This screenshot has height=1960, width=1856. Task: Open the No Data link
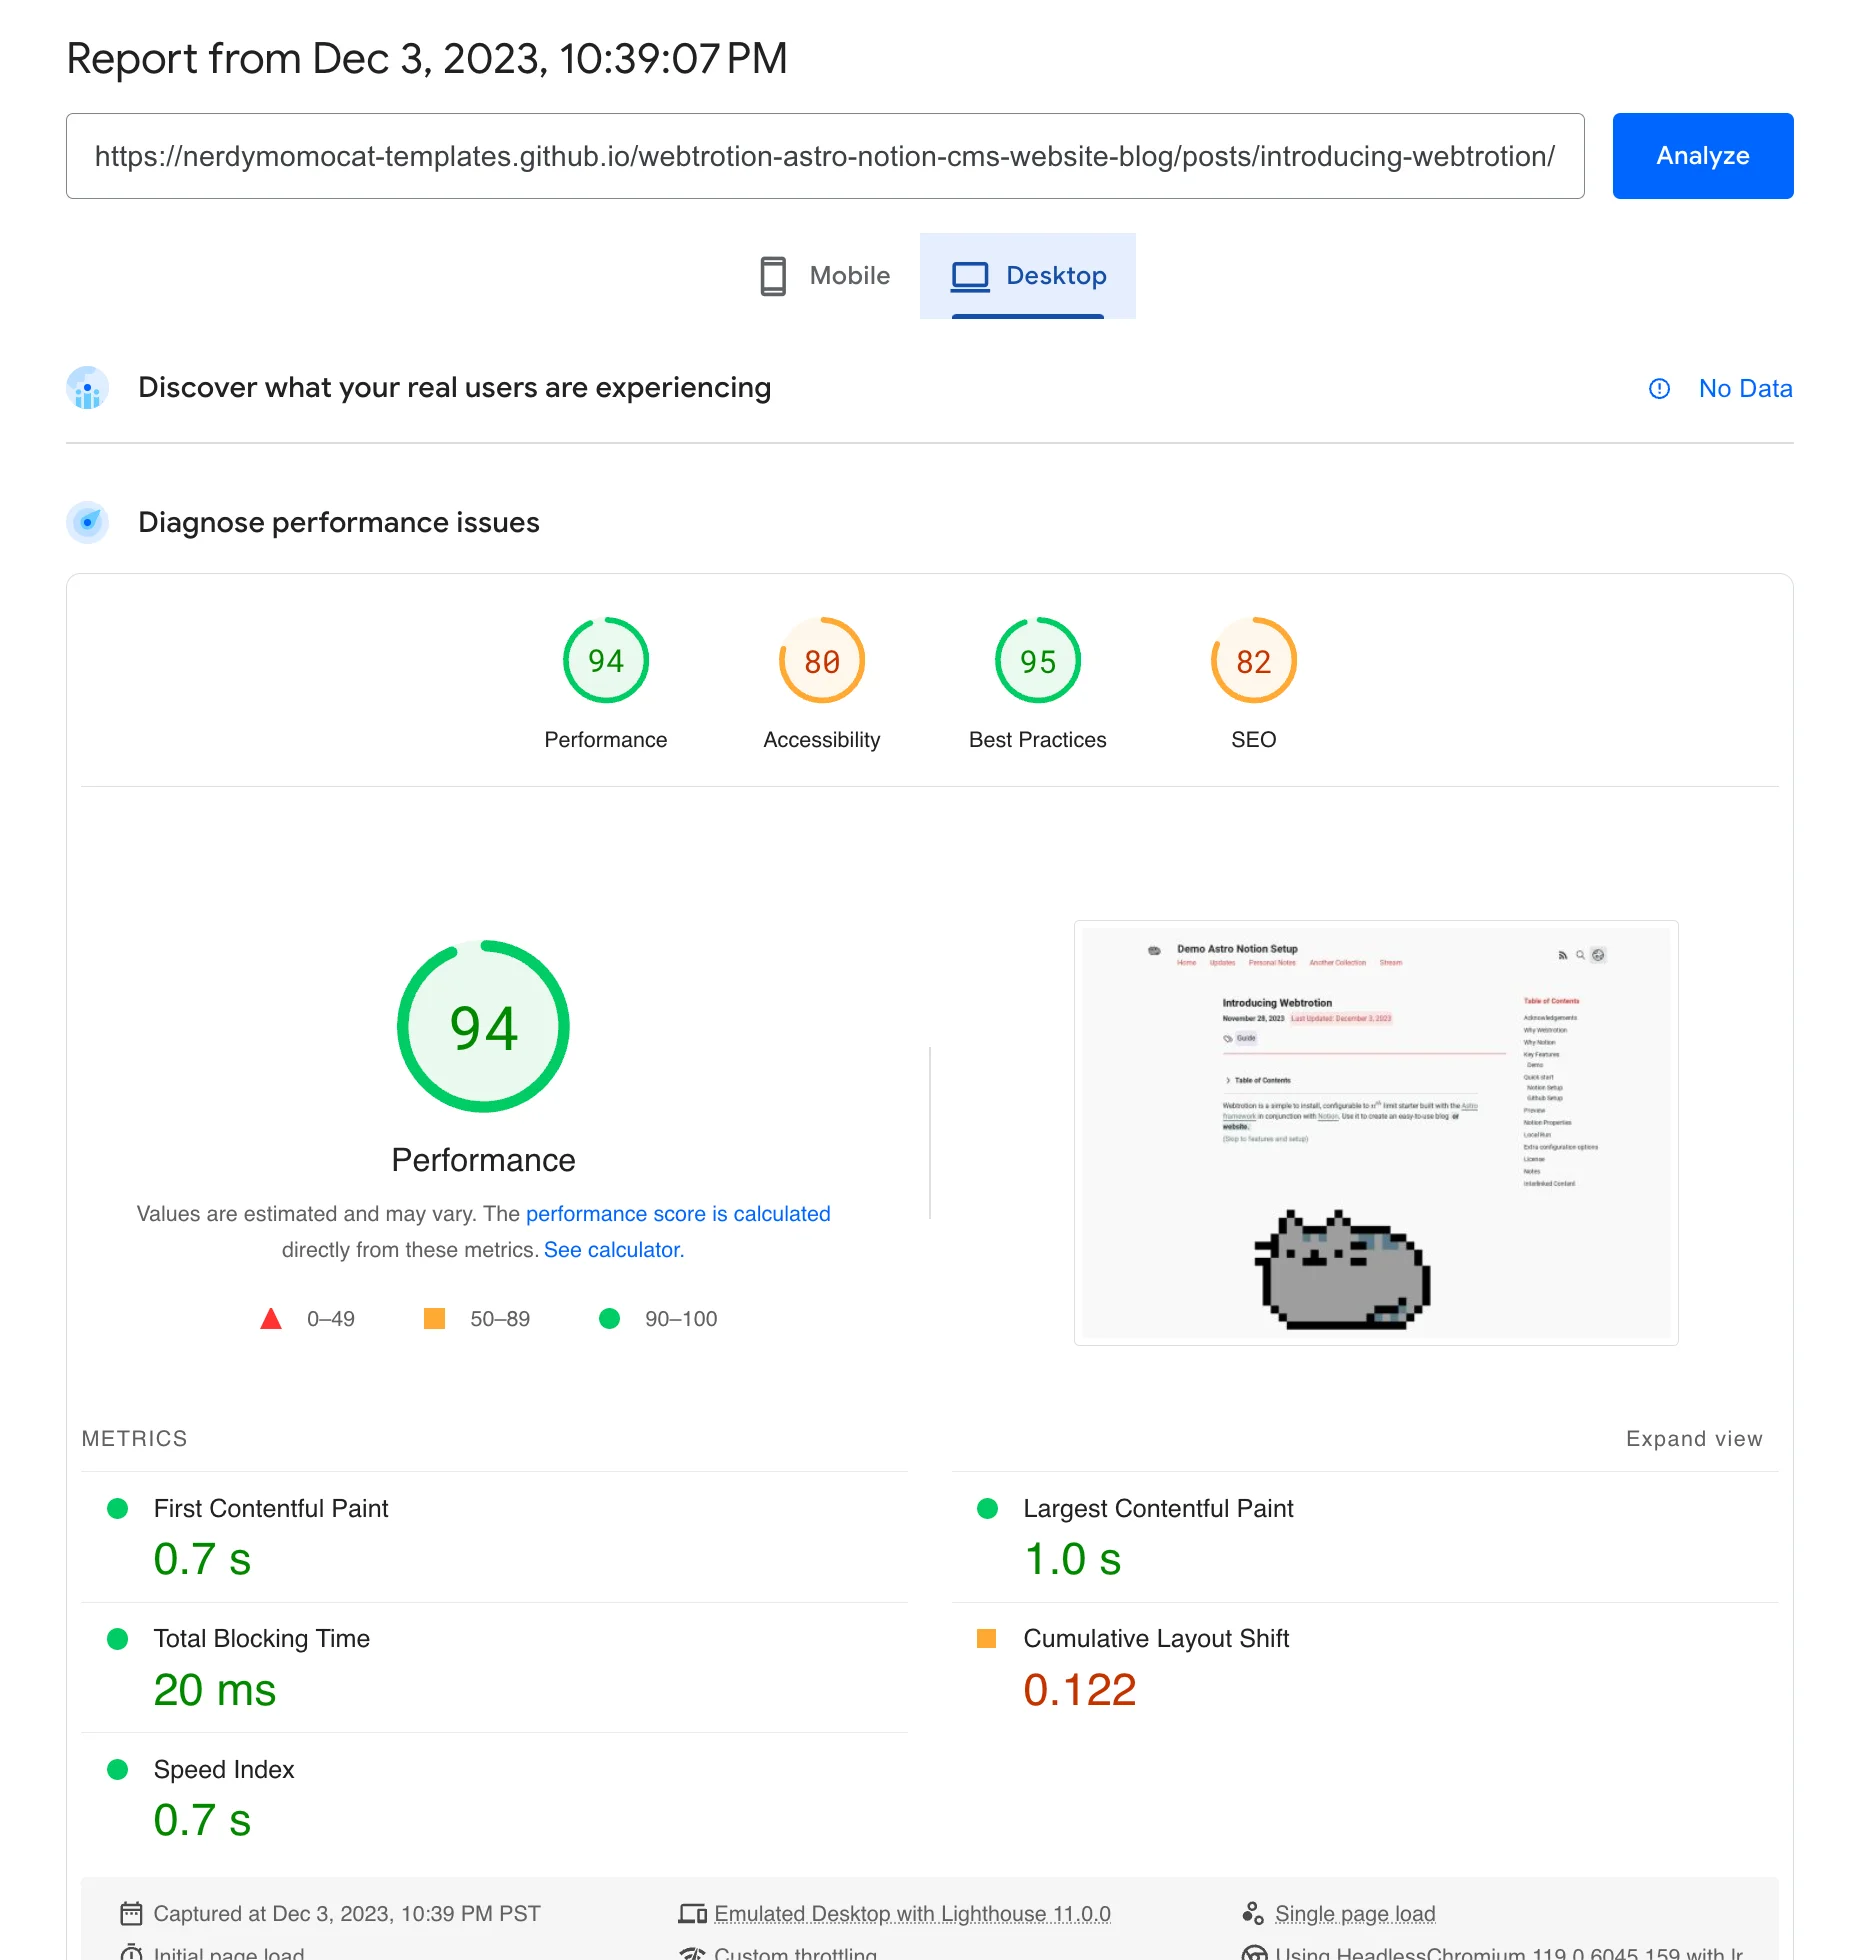1745,389
